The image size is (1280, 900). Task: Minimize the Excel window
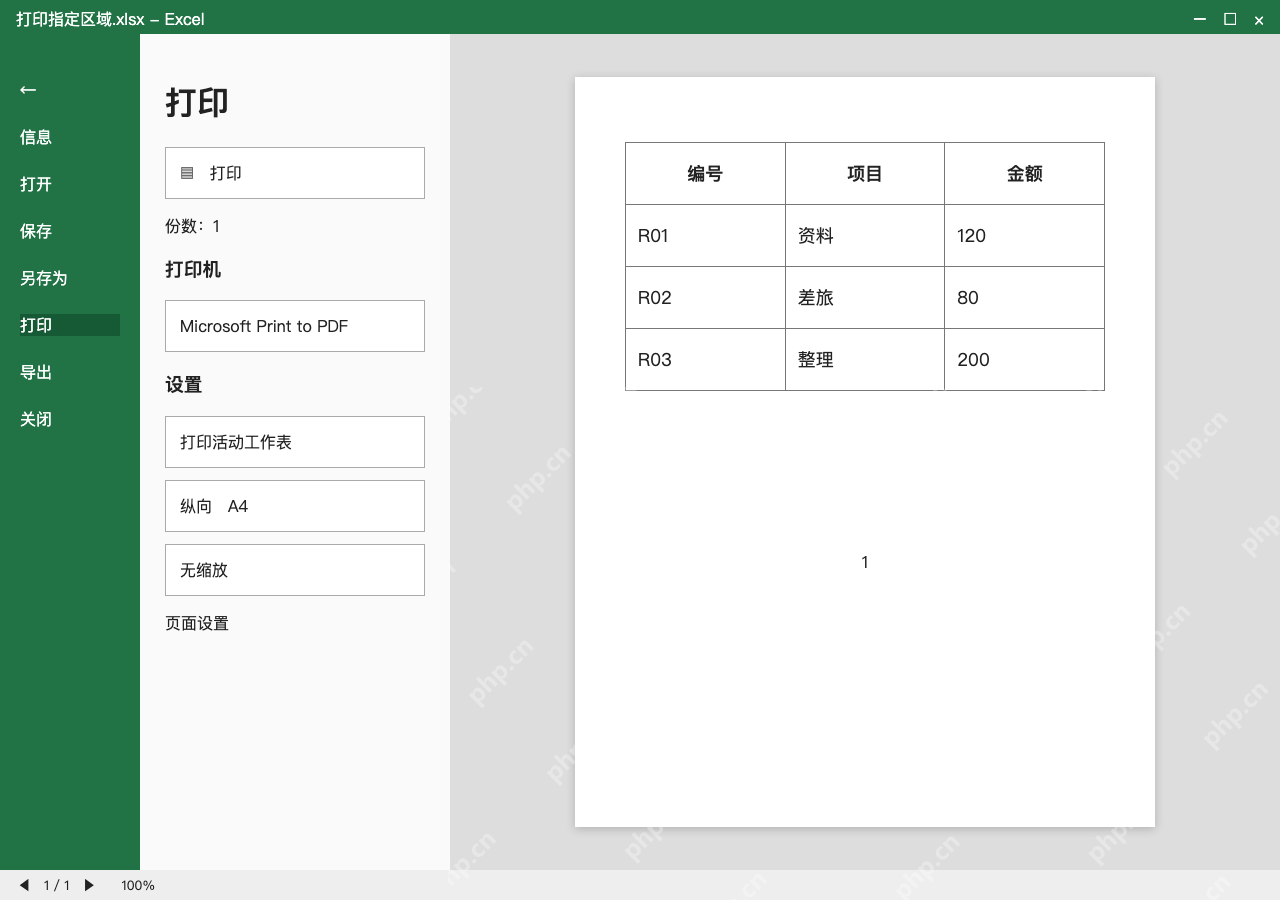click(x=1201, y=19)
